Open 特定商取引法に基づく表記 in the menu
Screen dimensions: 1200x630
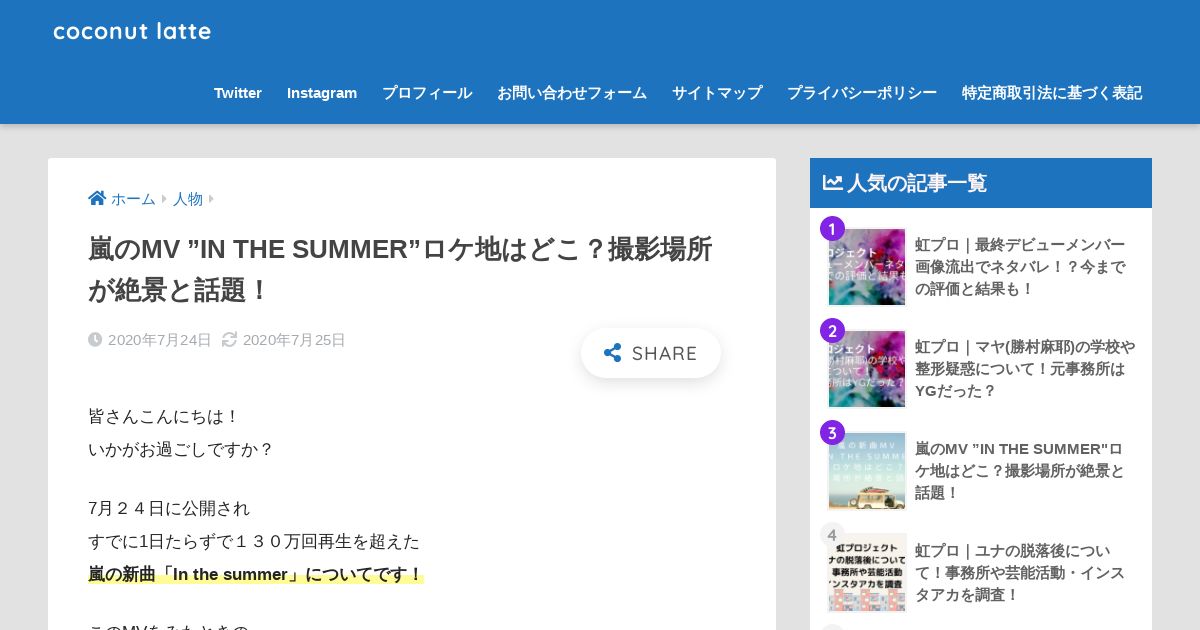pyautogui.click(x=1052, y=93)
